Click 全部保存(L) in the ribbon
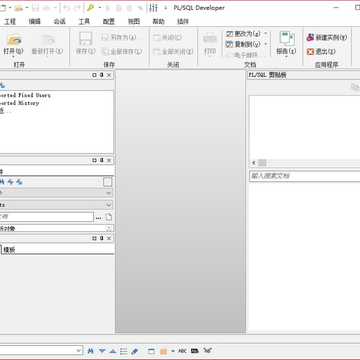 coord(122,51)
